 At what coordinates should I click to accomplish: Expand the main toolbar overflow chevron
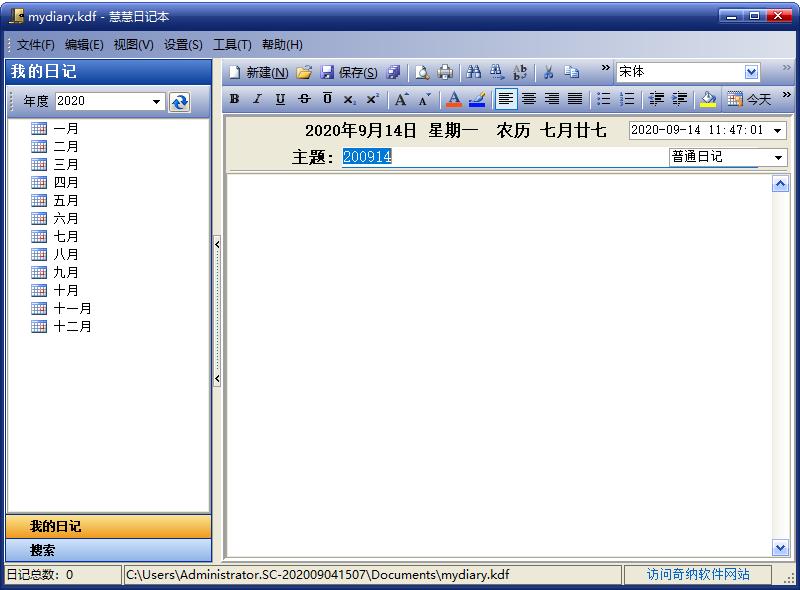coord(605,67)
